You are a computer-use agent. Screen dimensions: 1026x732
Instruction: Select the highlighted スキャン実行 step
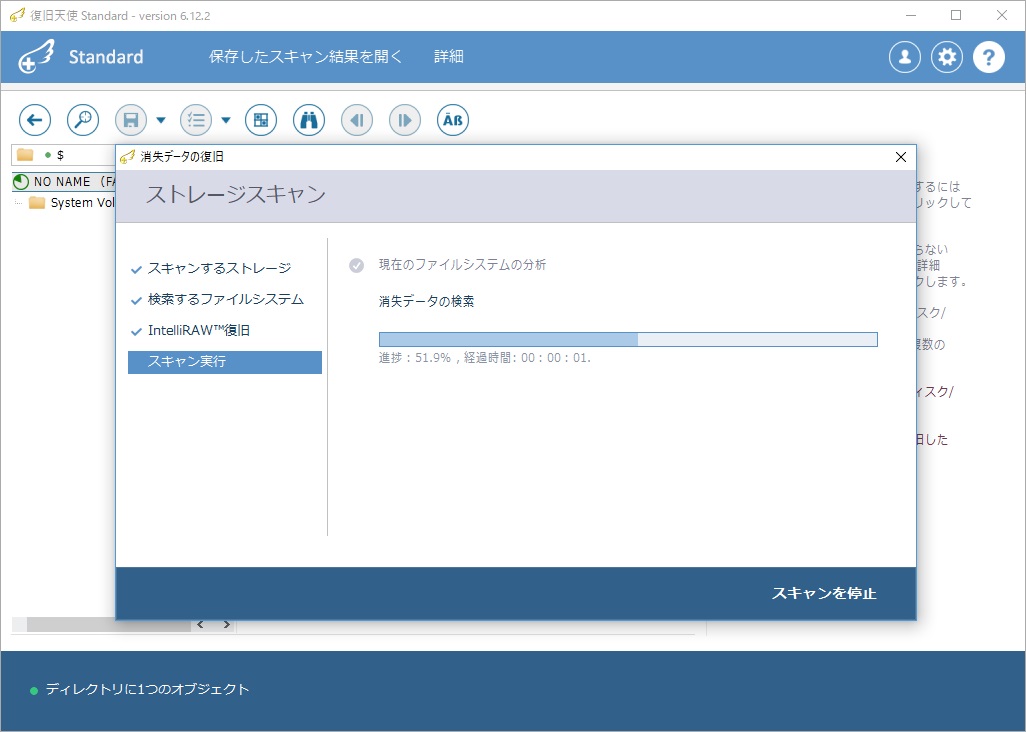click(x=225, y=362)
